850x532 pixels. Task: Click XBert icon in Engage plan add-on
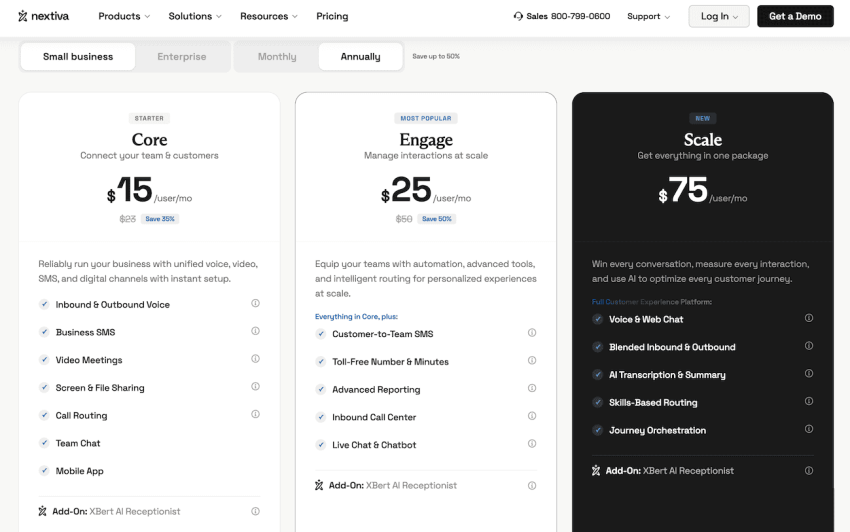coord(319,485)
